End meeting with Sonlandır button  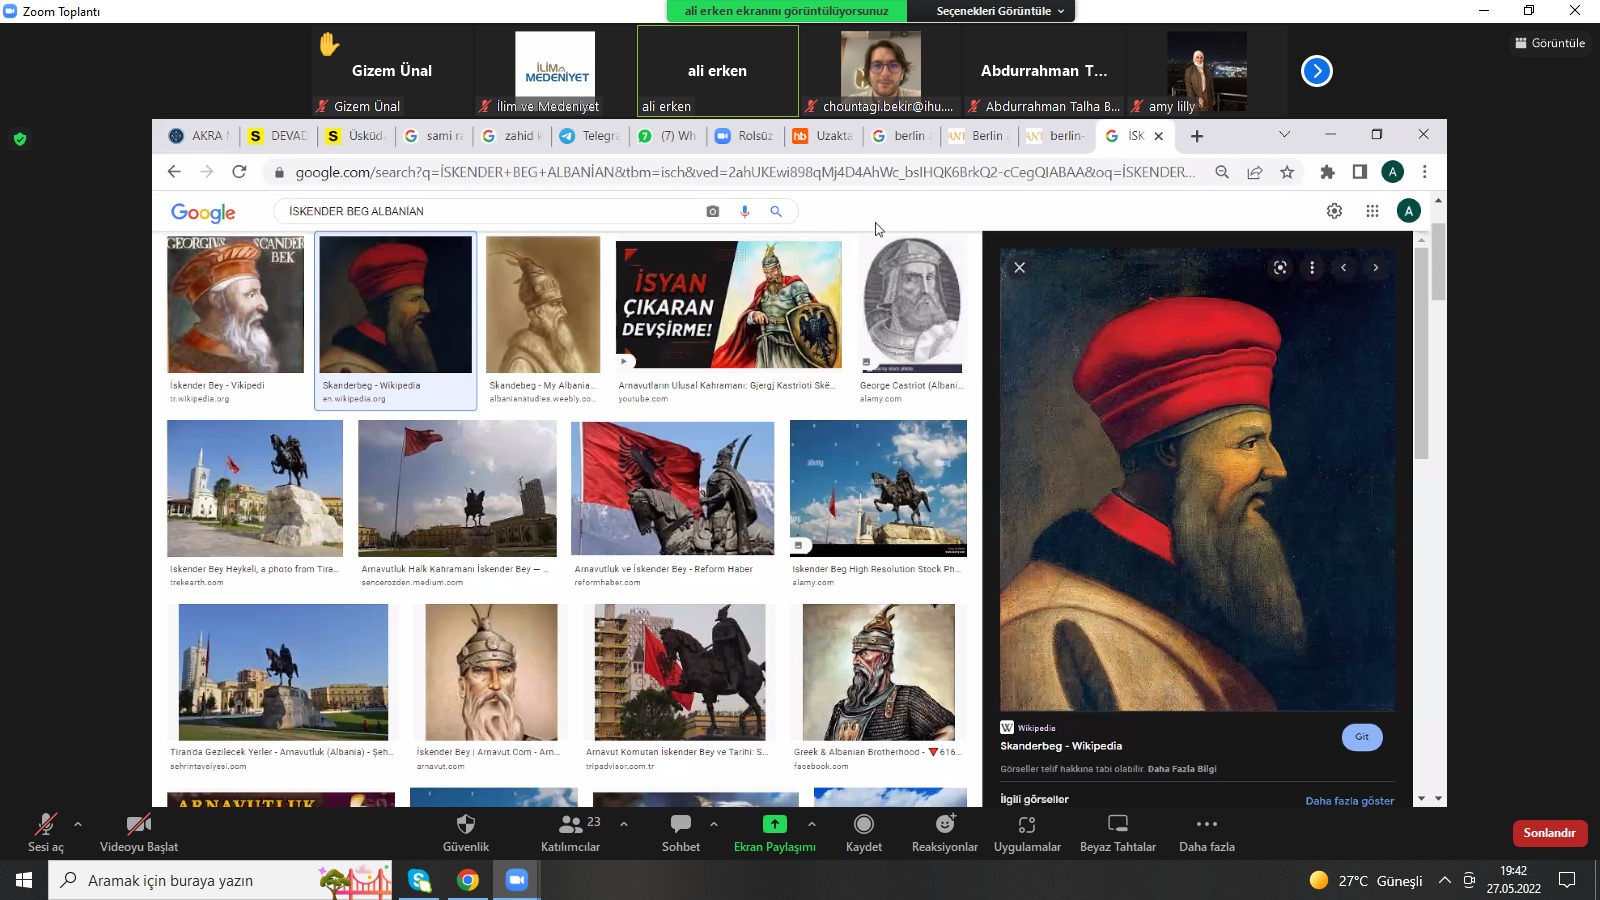tap(1549, 833)
